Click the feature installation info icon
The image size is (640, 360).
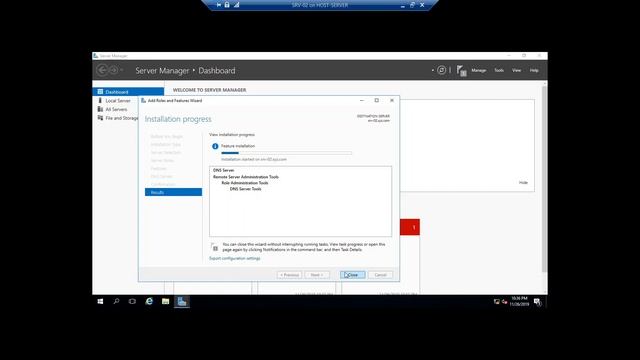[x=215, y=146]
